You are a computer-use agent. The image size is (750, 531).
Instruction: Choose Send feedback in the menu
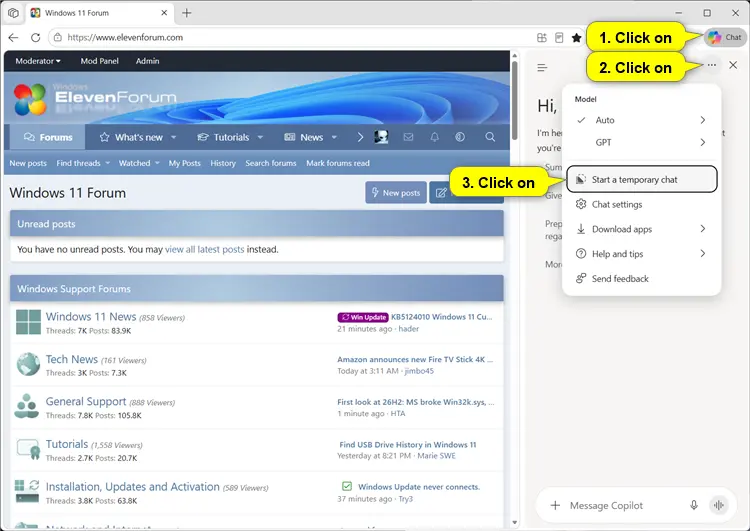coord(641,278)
